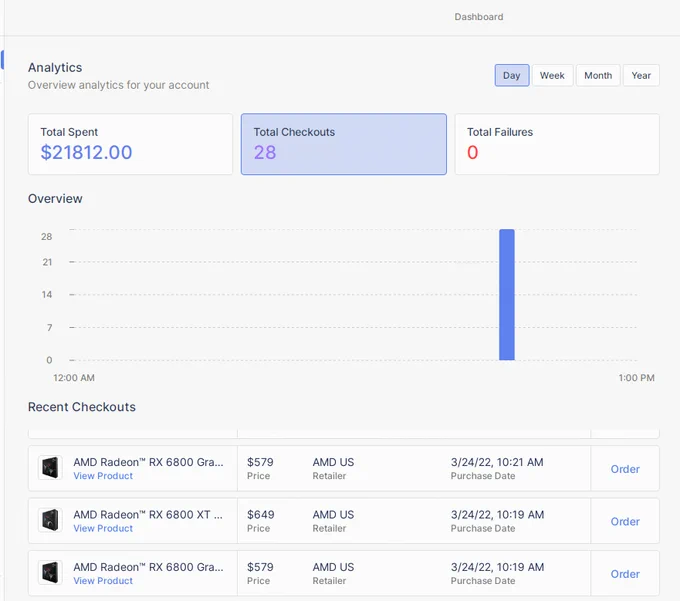This screenshot has height=601, width=680.
Task: Open product thumbnail for RX 6800 XT
Action: click(50, 520)
